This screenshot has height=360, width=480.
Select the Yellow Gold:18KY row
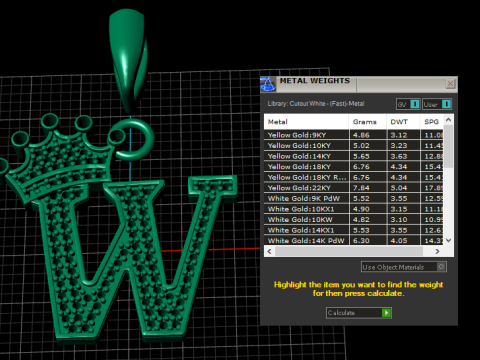coord(354,167)
